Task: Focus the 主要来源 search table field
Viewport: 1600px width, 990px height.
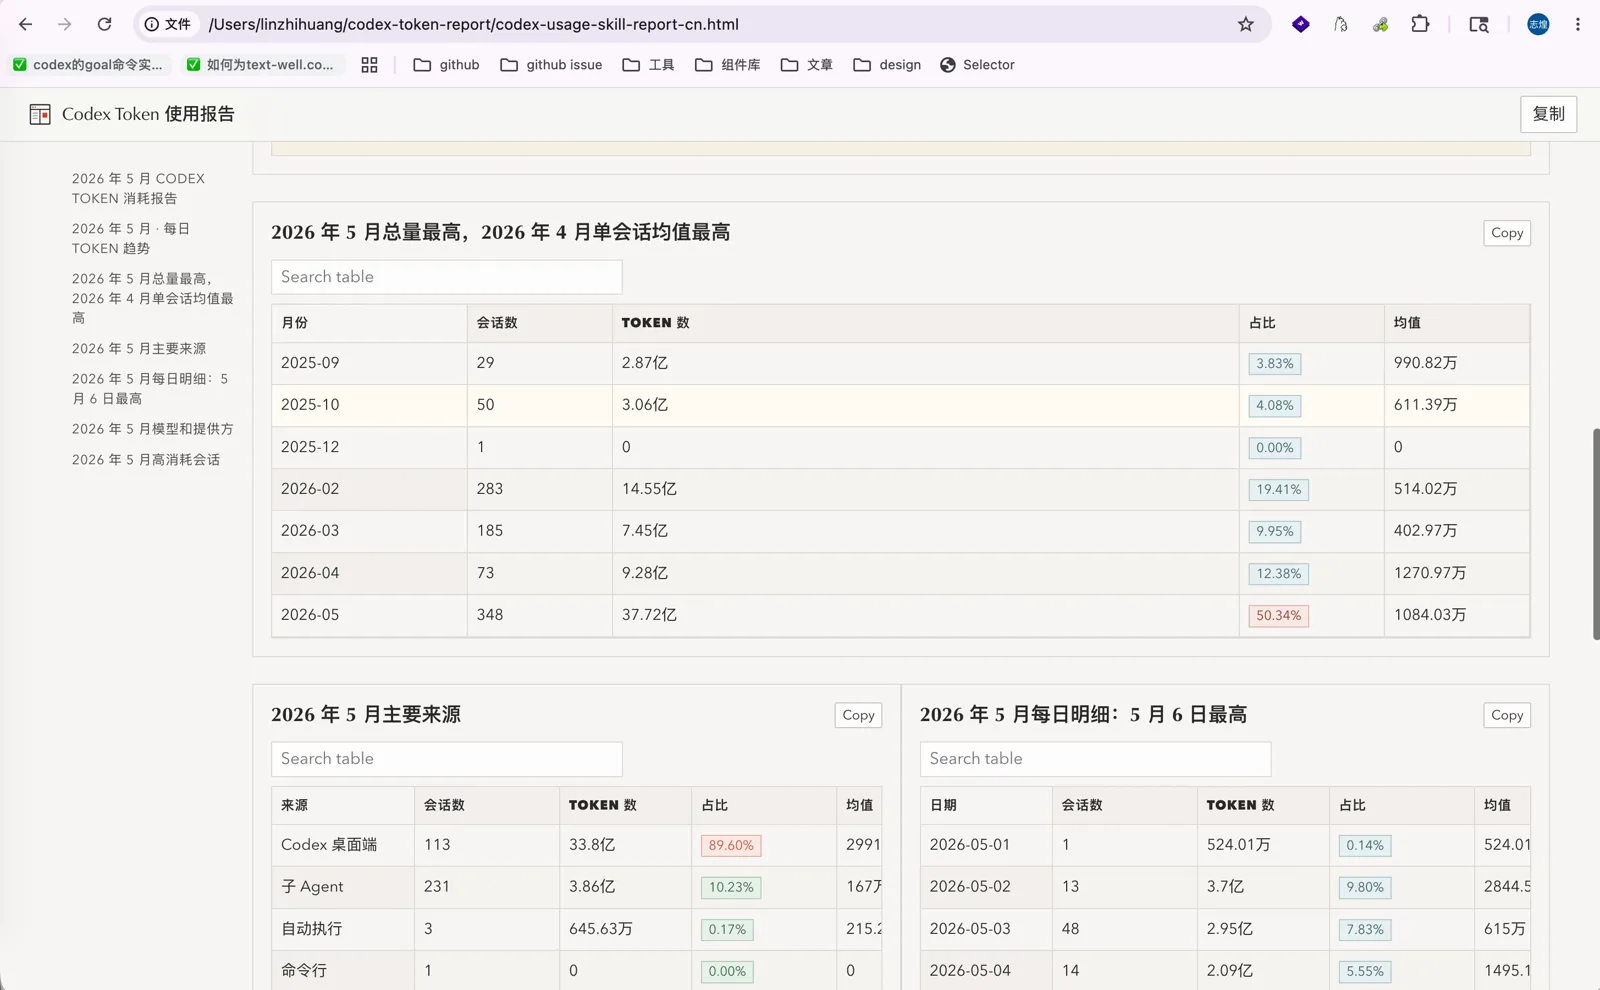Action: (447, 759)
